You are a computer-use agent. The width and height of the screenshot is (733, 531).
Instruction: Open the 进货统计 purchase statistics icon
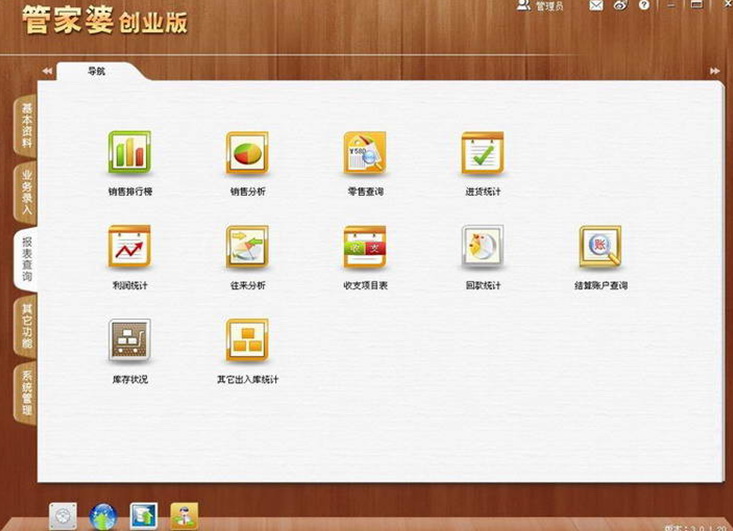[483, 152]
